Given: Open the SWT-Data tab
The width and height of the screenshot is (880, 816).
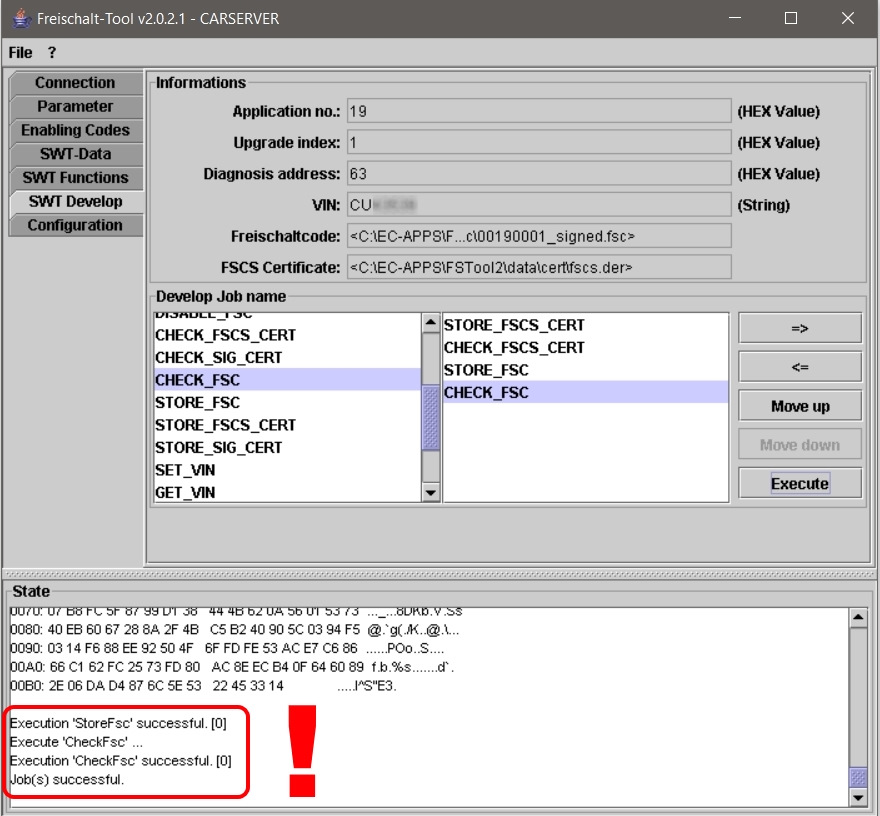Looking at the screenshot, I should click(x=76, y=154).
